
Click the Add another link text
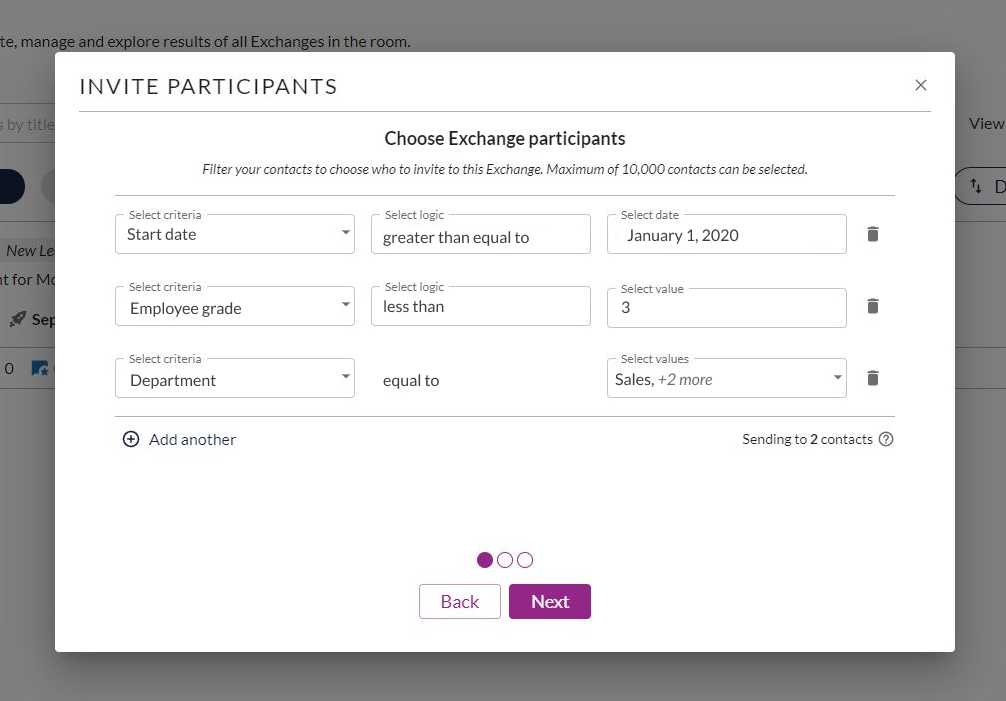[x=192, y=439]
